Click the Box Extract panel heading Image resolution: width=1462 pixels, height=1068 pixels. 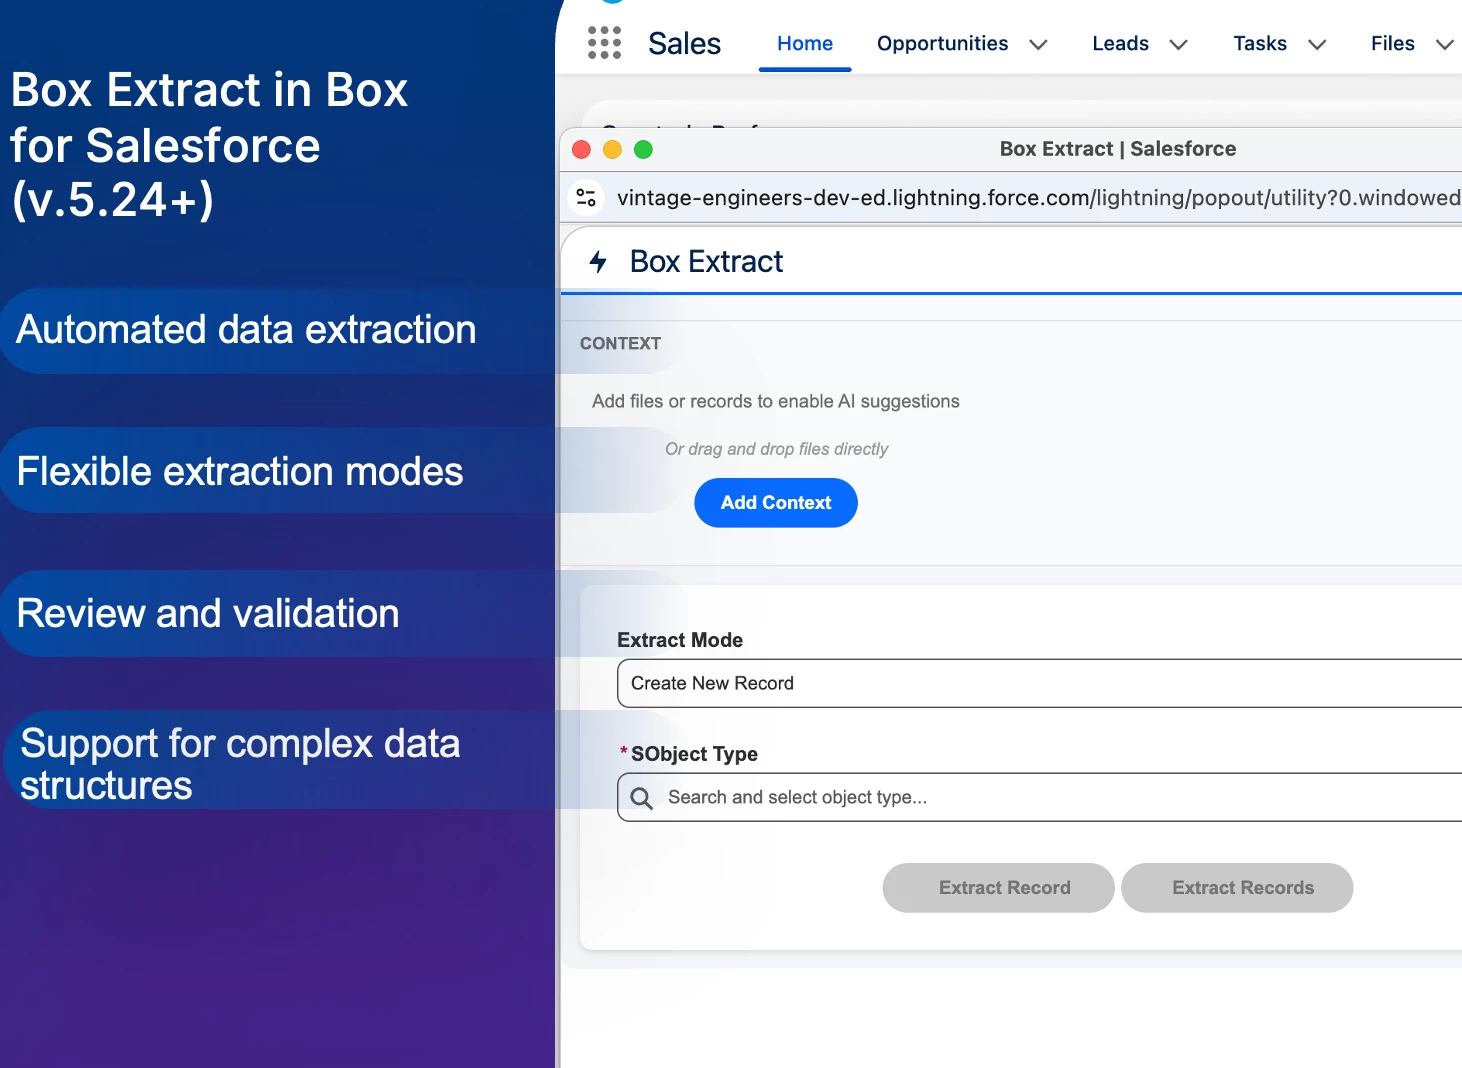706,262
